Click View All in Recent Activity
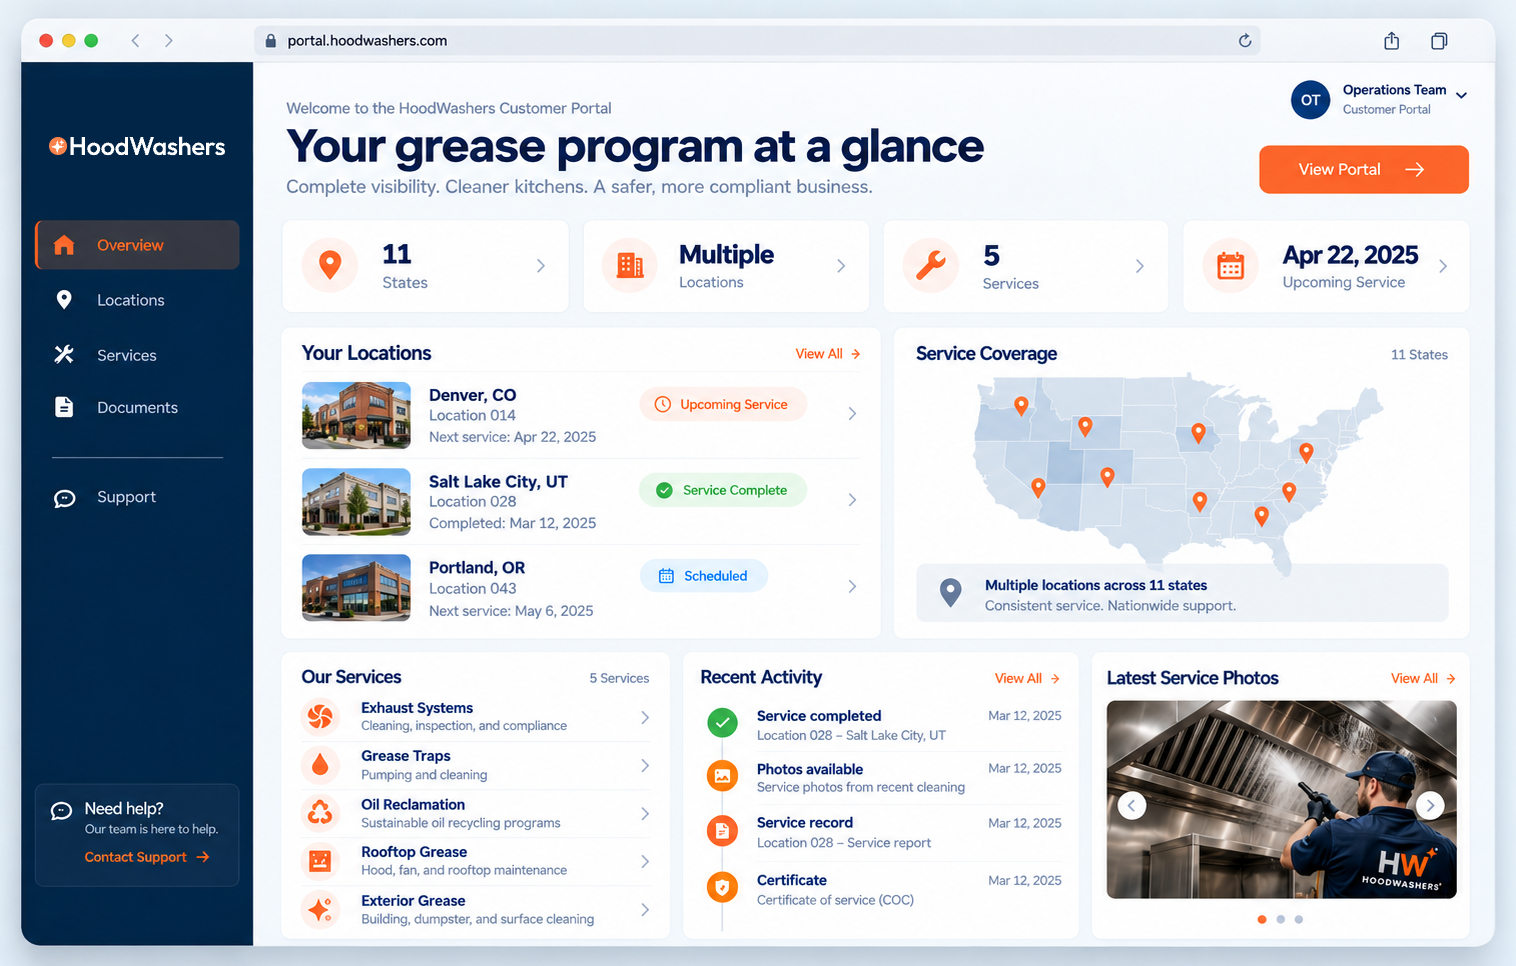Screen dimensions: 1516x966 pos(1027,679)
